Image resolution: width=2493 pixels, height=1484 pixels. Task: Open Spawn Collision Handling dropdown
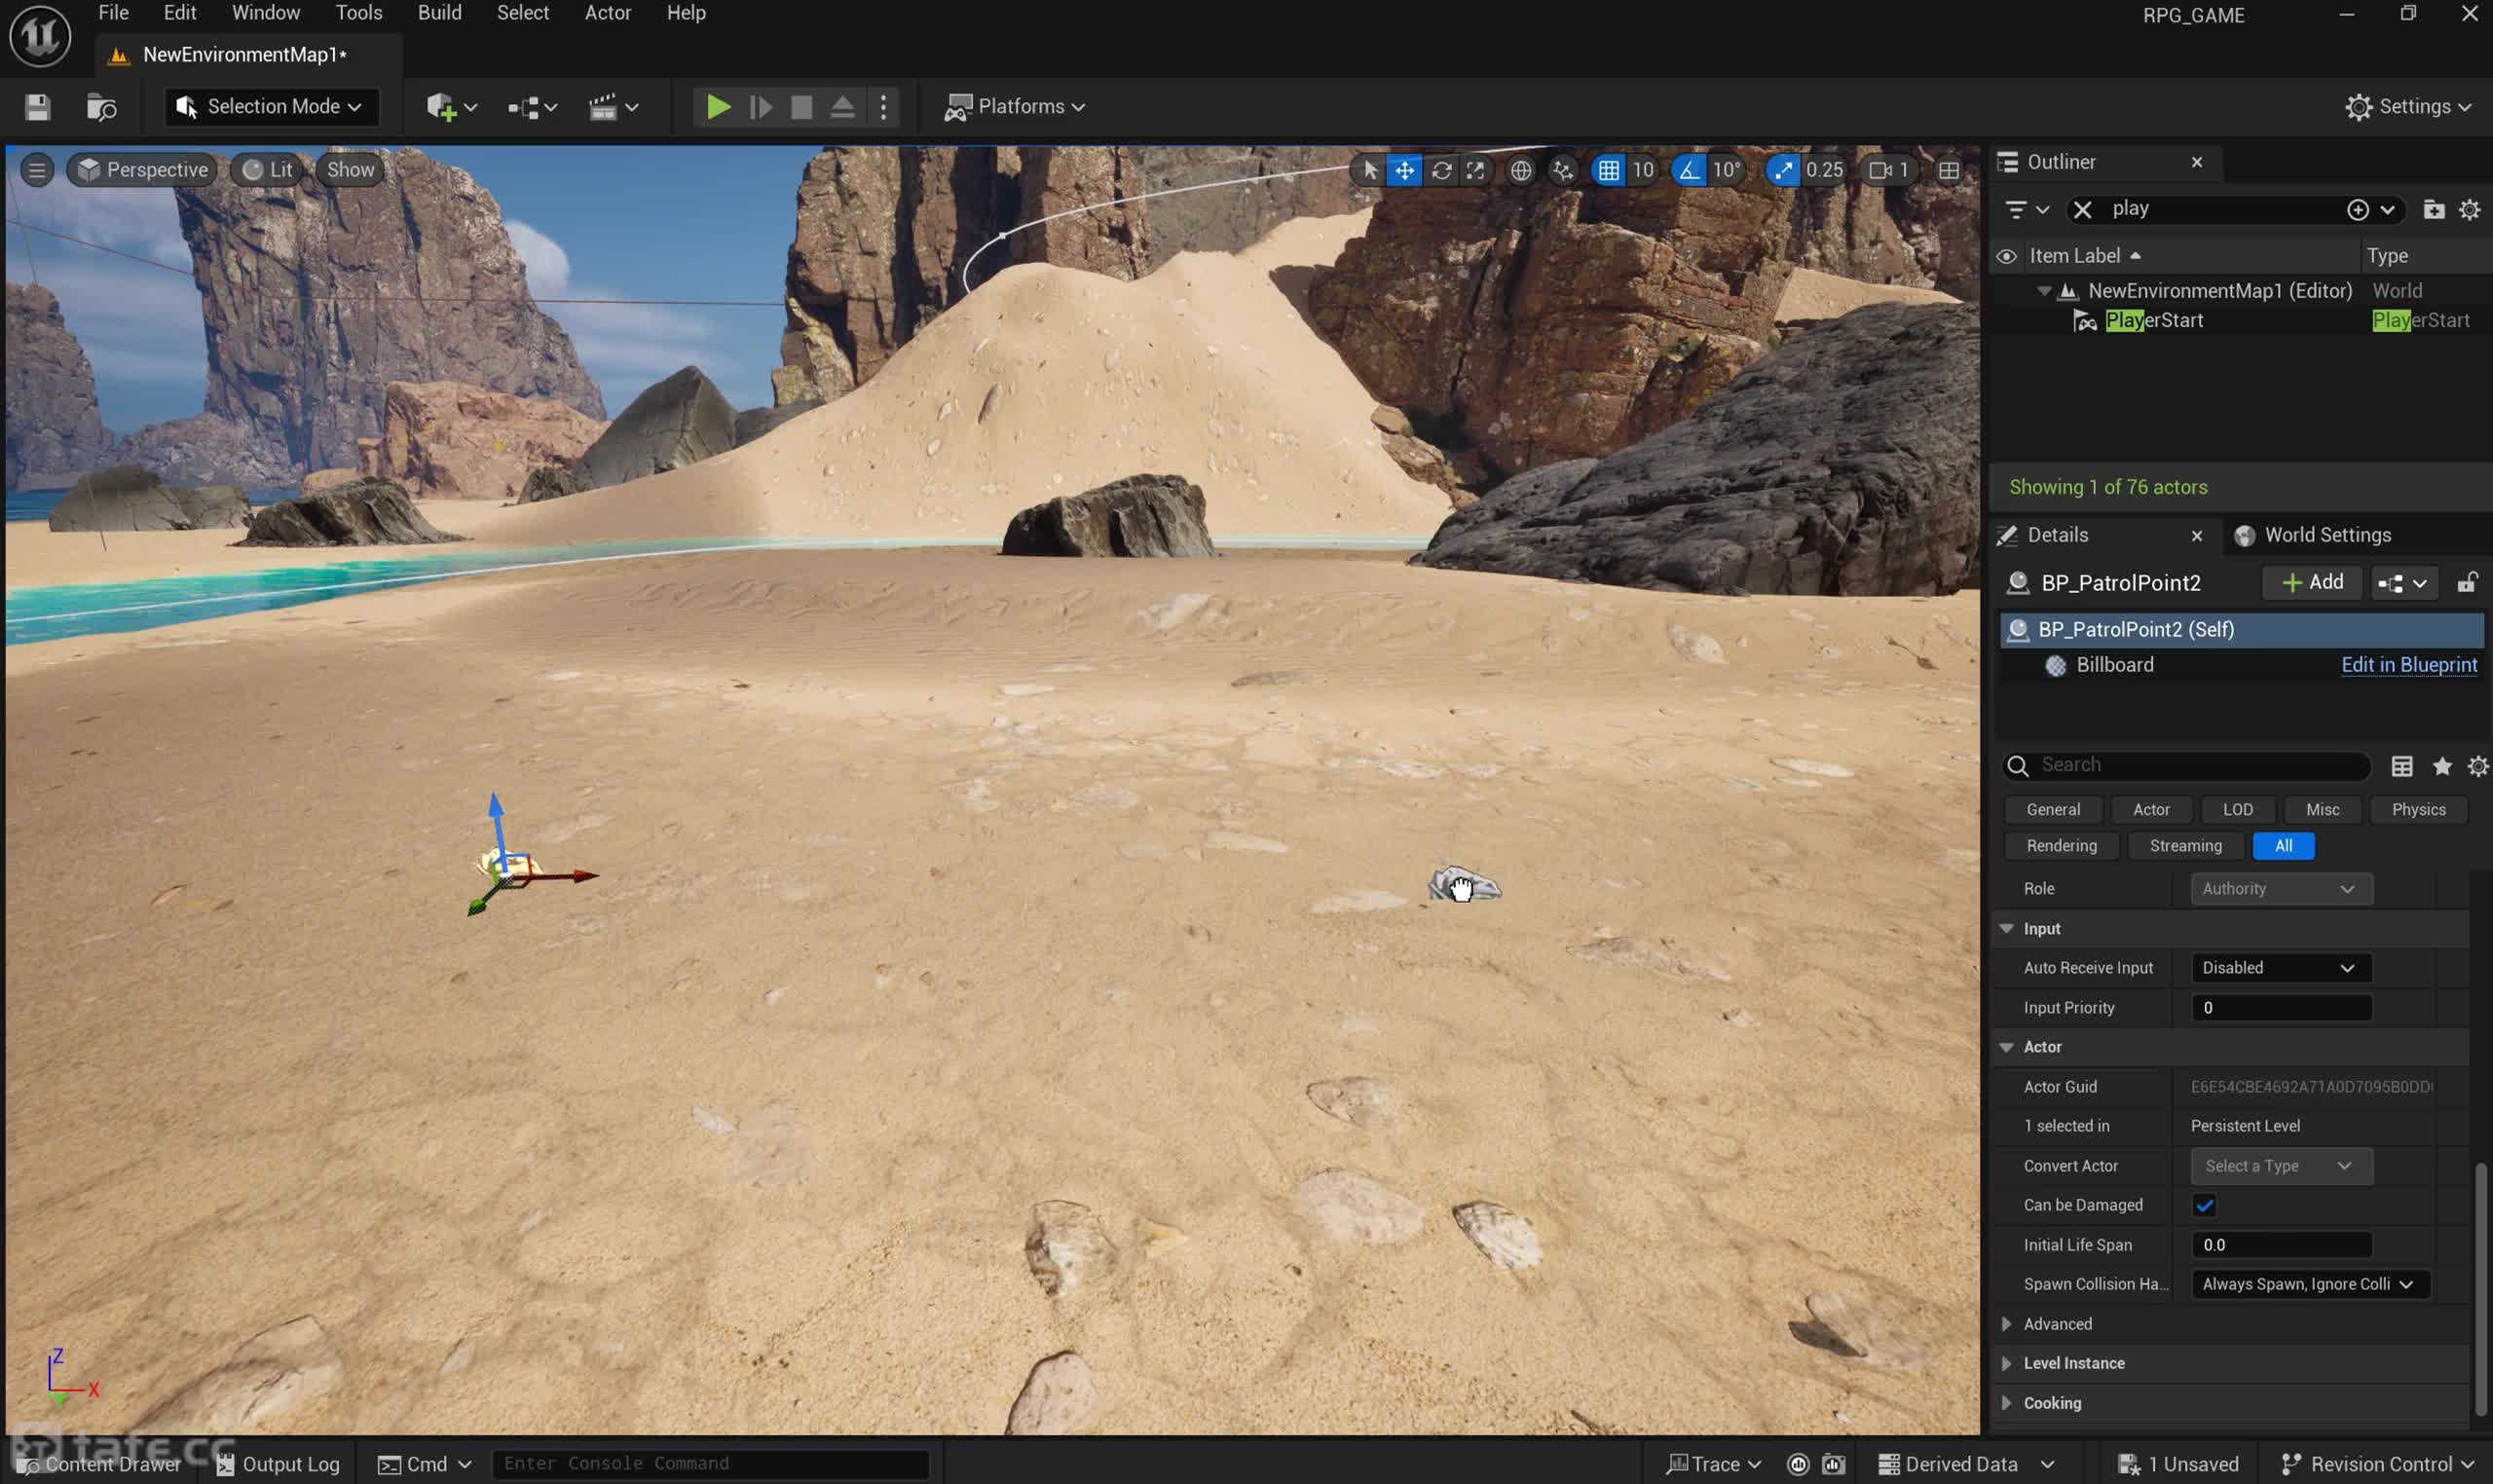click(2309, 1284)
